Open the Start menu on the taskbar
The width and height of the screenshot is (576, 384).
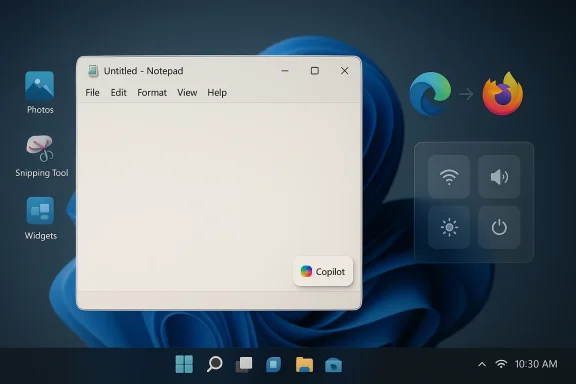coord(184,364)
